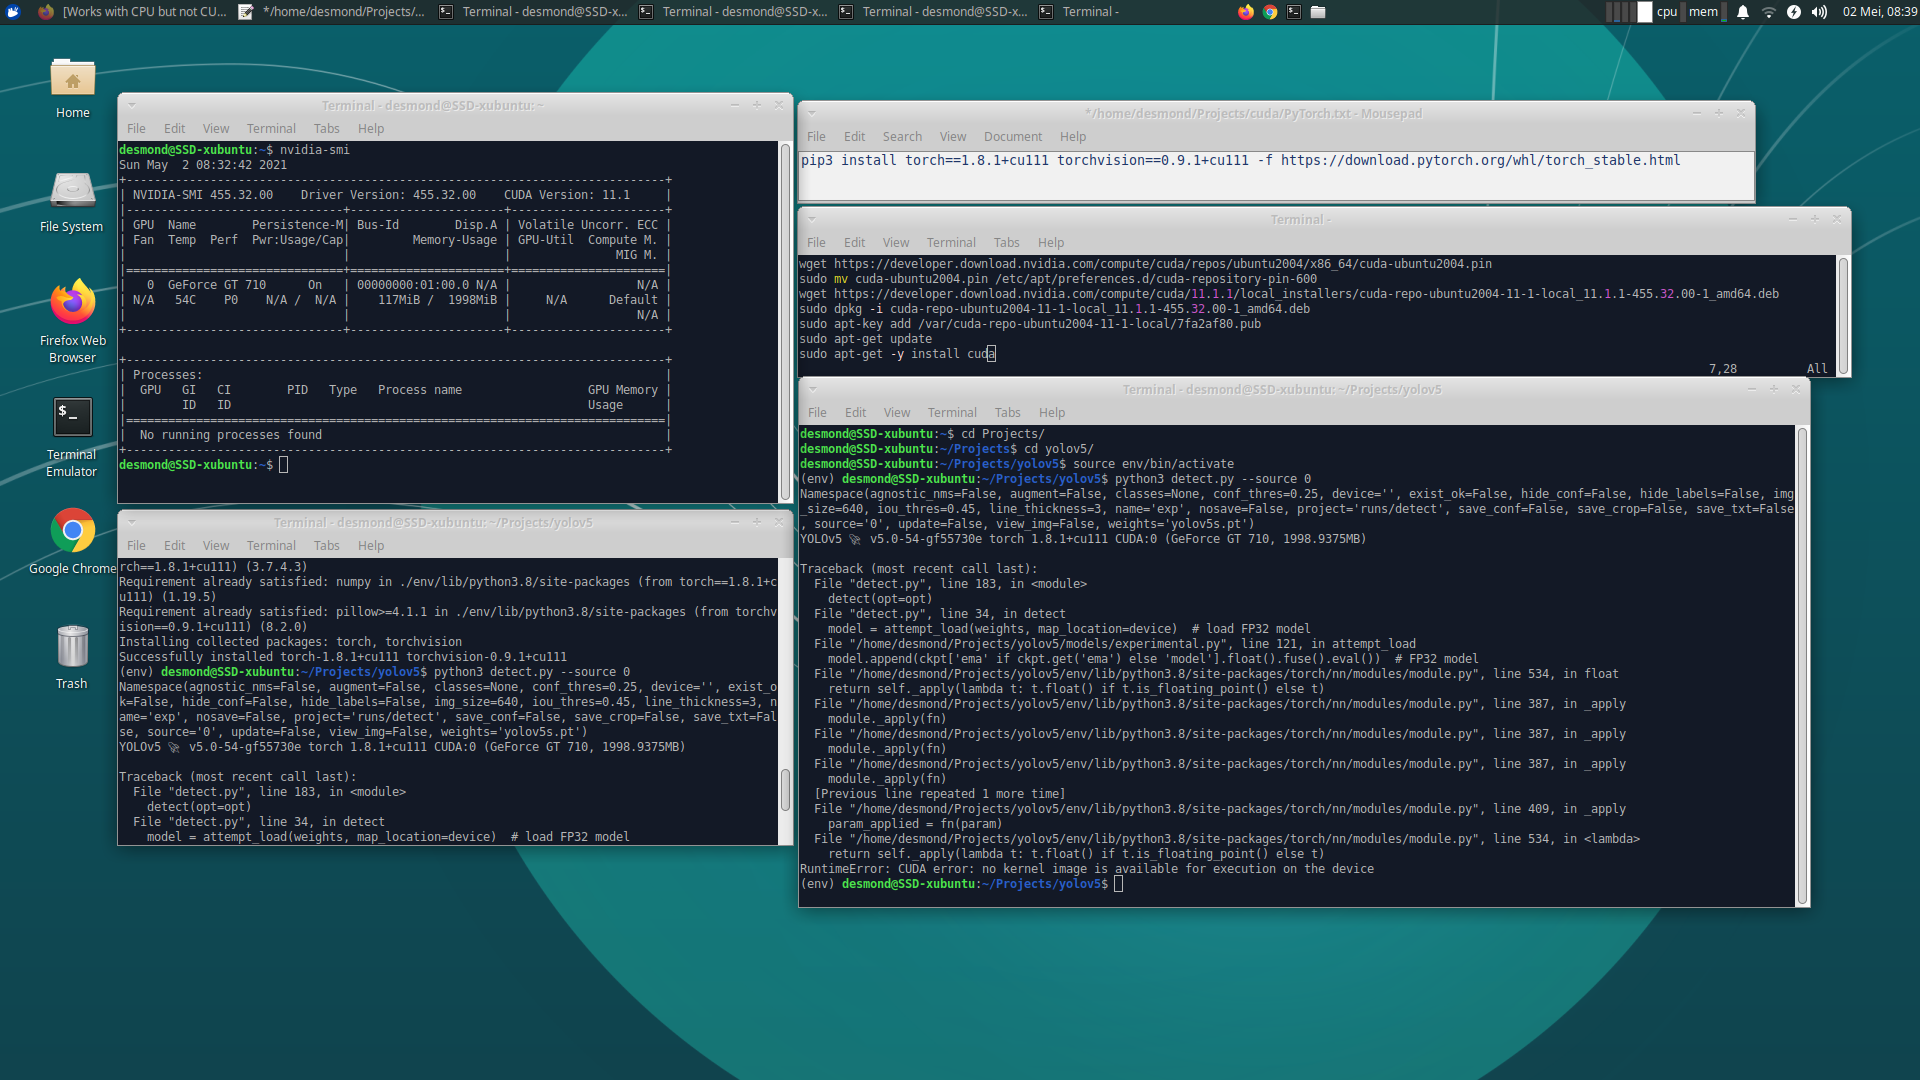The width and height of the screenshot is (1920, 1080).
Task: Open the window menu of the nvidia-smi terminal
Action: click(133, 104)
